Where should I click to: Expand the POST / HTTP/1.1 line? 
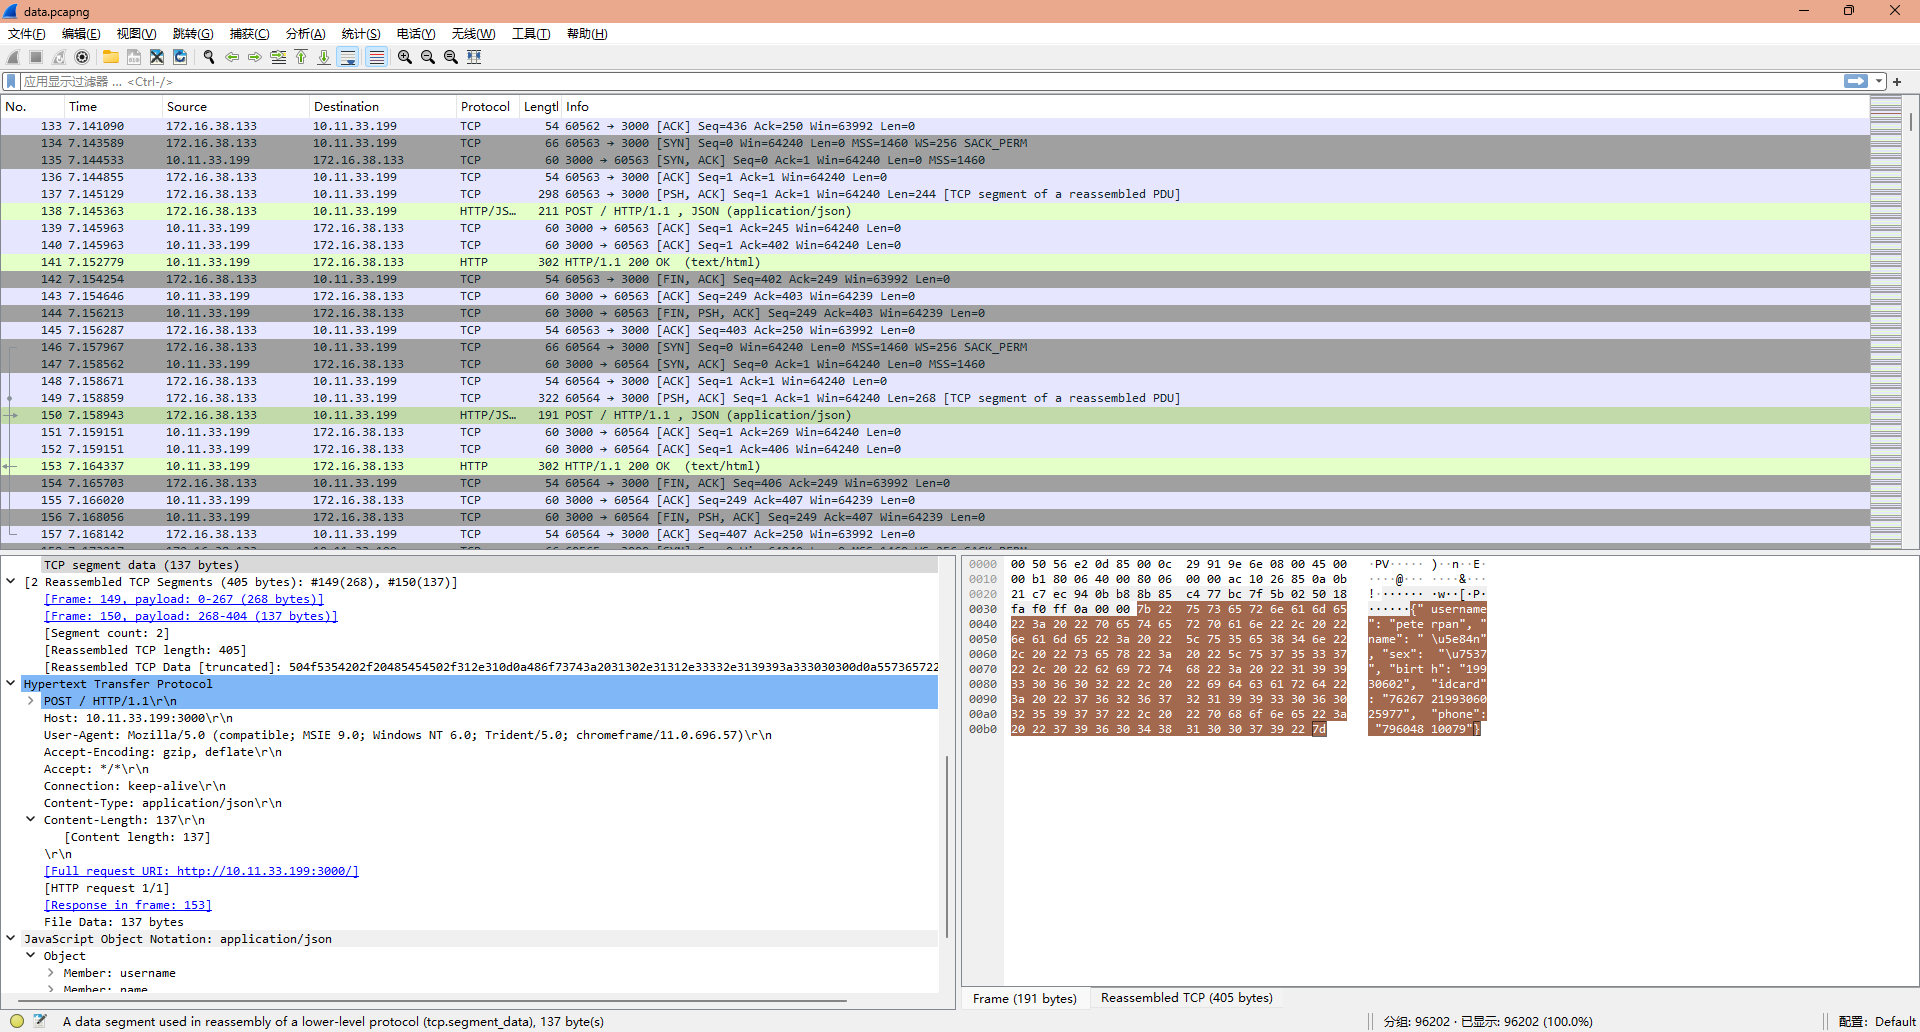[x=31, y=701]
